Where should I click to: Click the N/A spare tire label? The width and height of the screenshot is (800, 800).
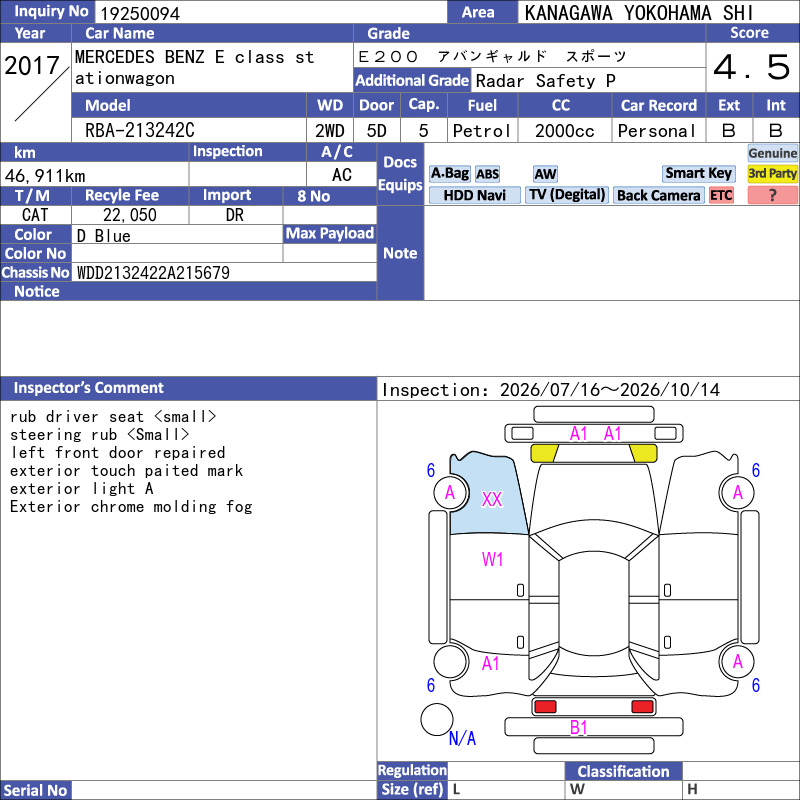point(462,738)
